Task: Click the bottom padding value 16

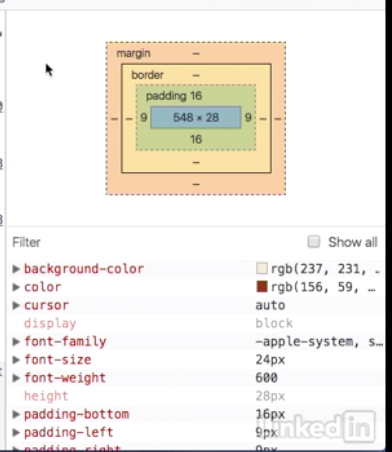Action: [x=196, y=139]
